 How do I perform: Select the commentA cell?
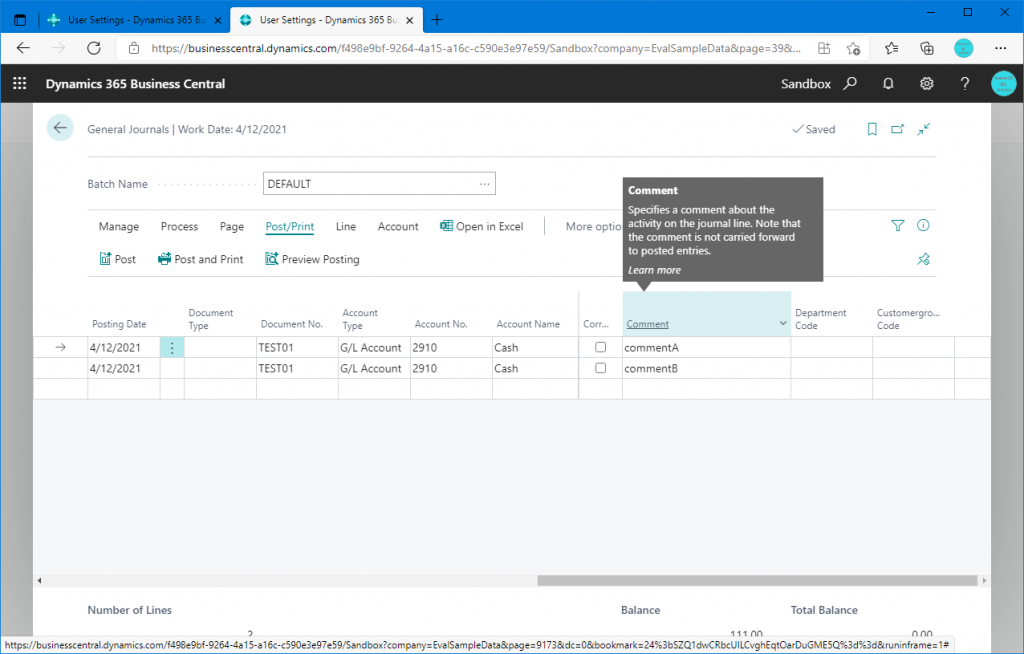tap(706, 348)
